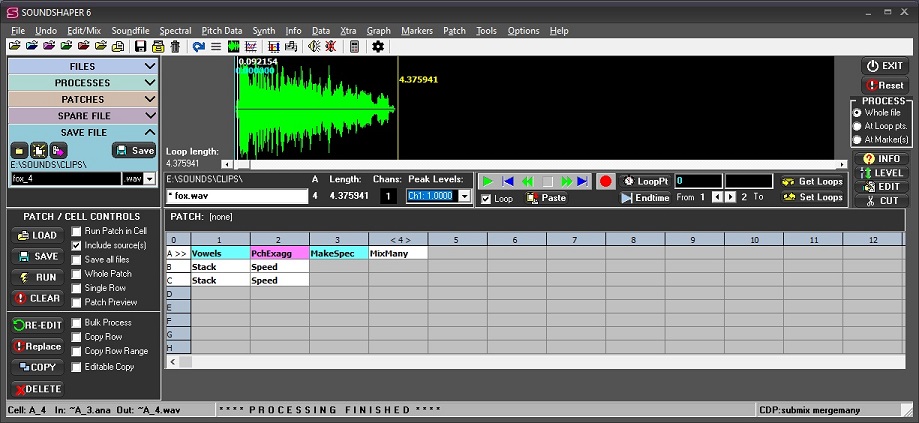Open the .wav file extension dropdown

[151, 178]
